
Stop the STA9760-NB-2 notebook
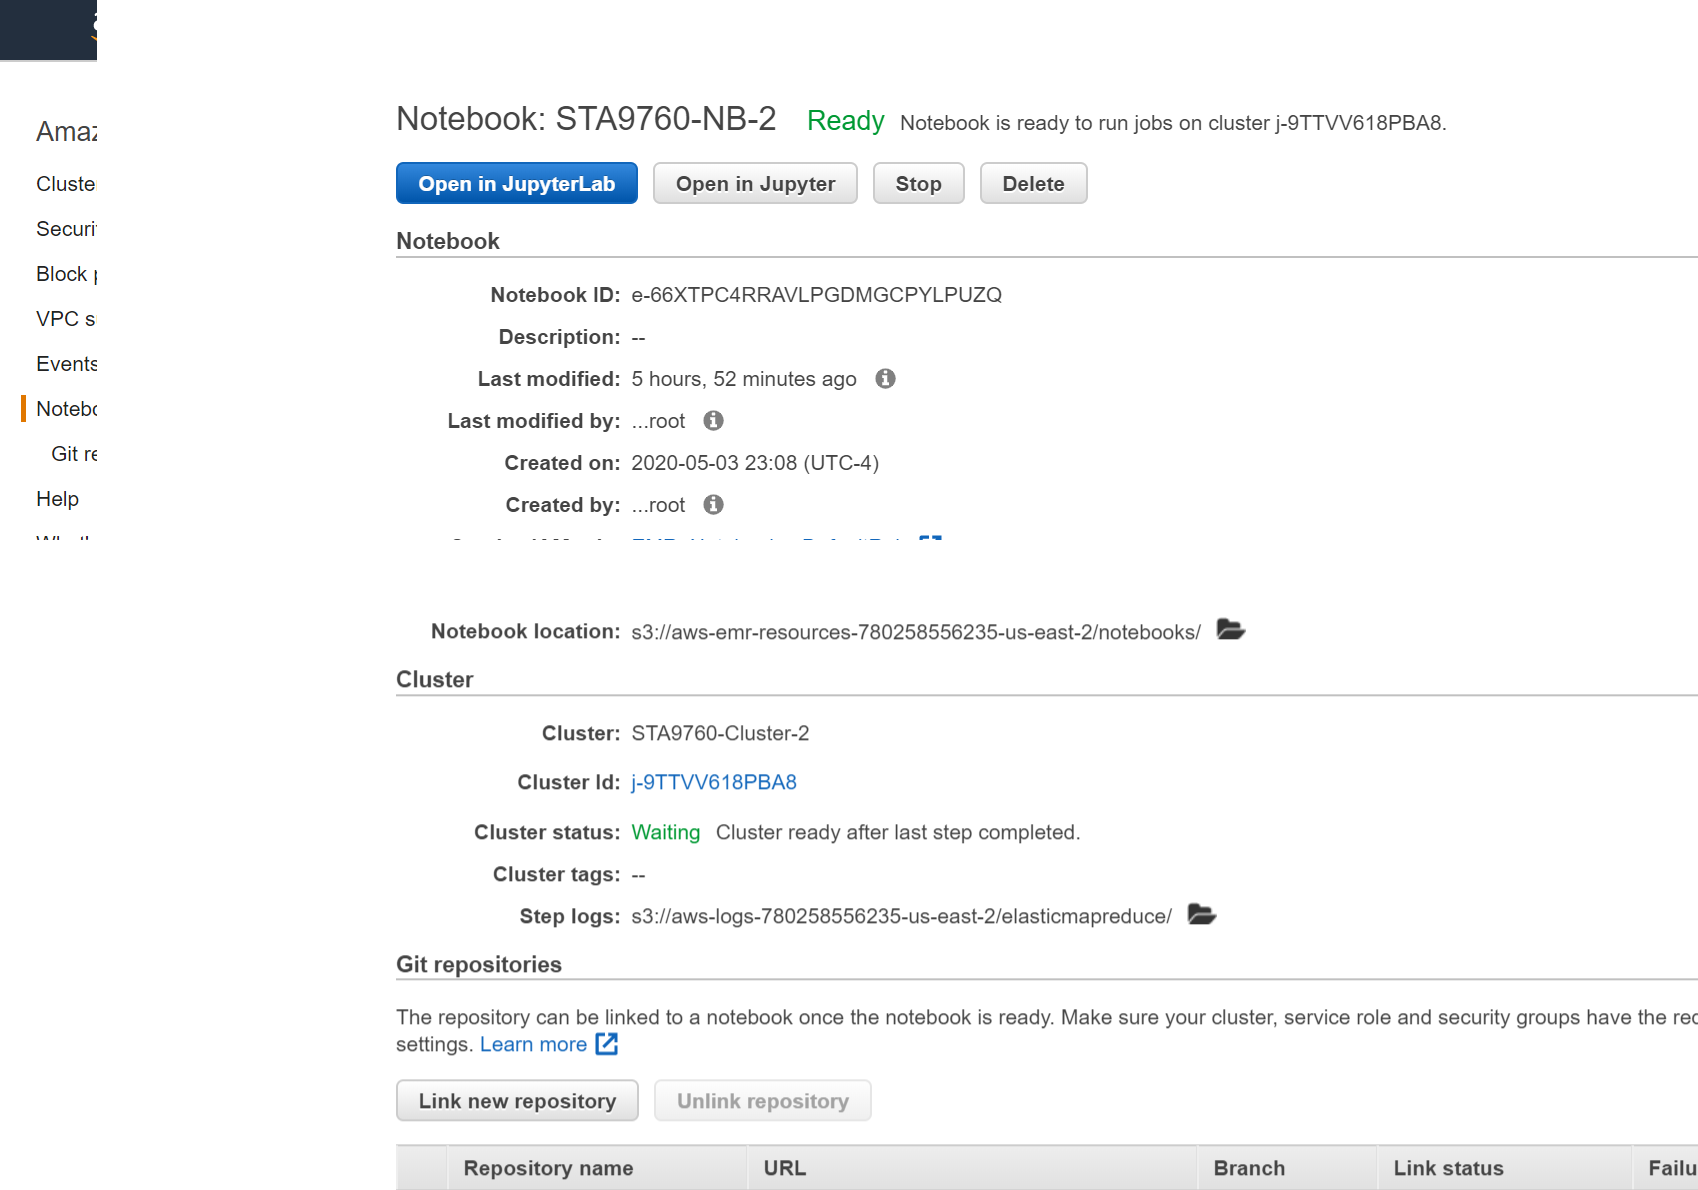pos(918,183)
